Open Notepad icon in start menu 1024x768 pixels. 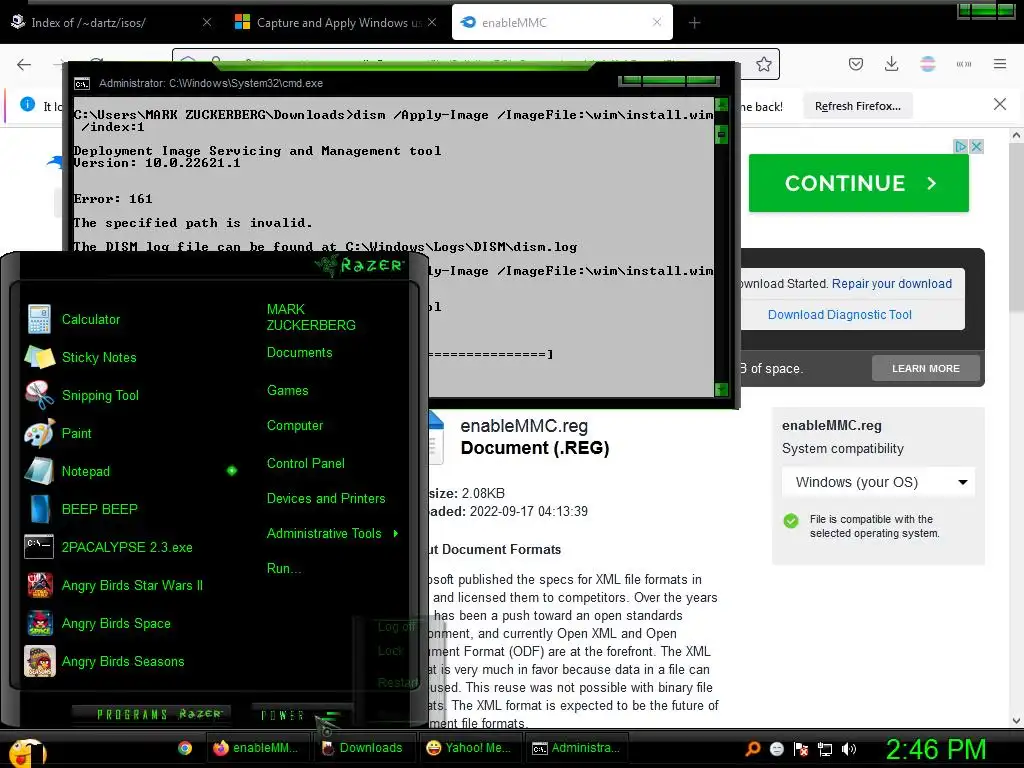40,471
